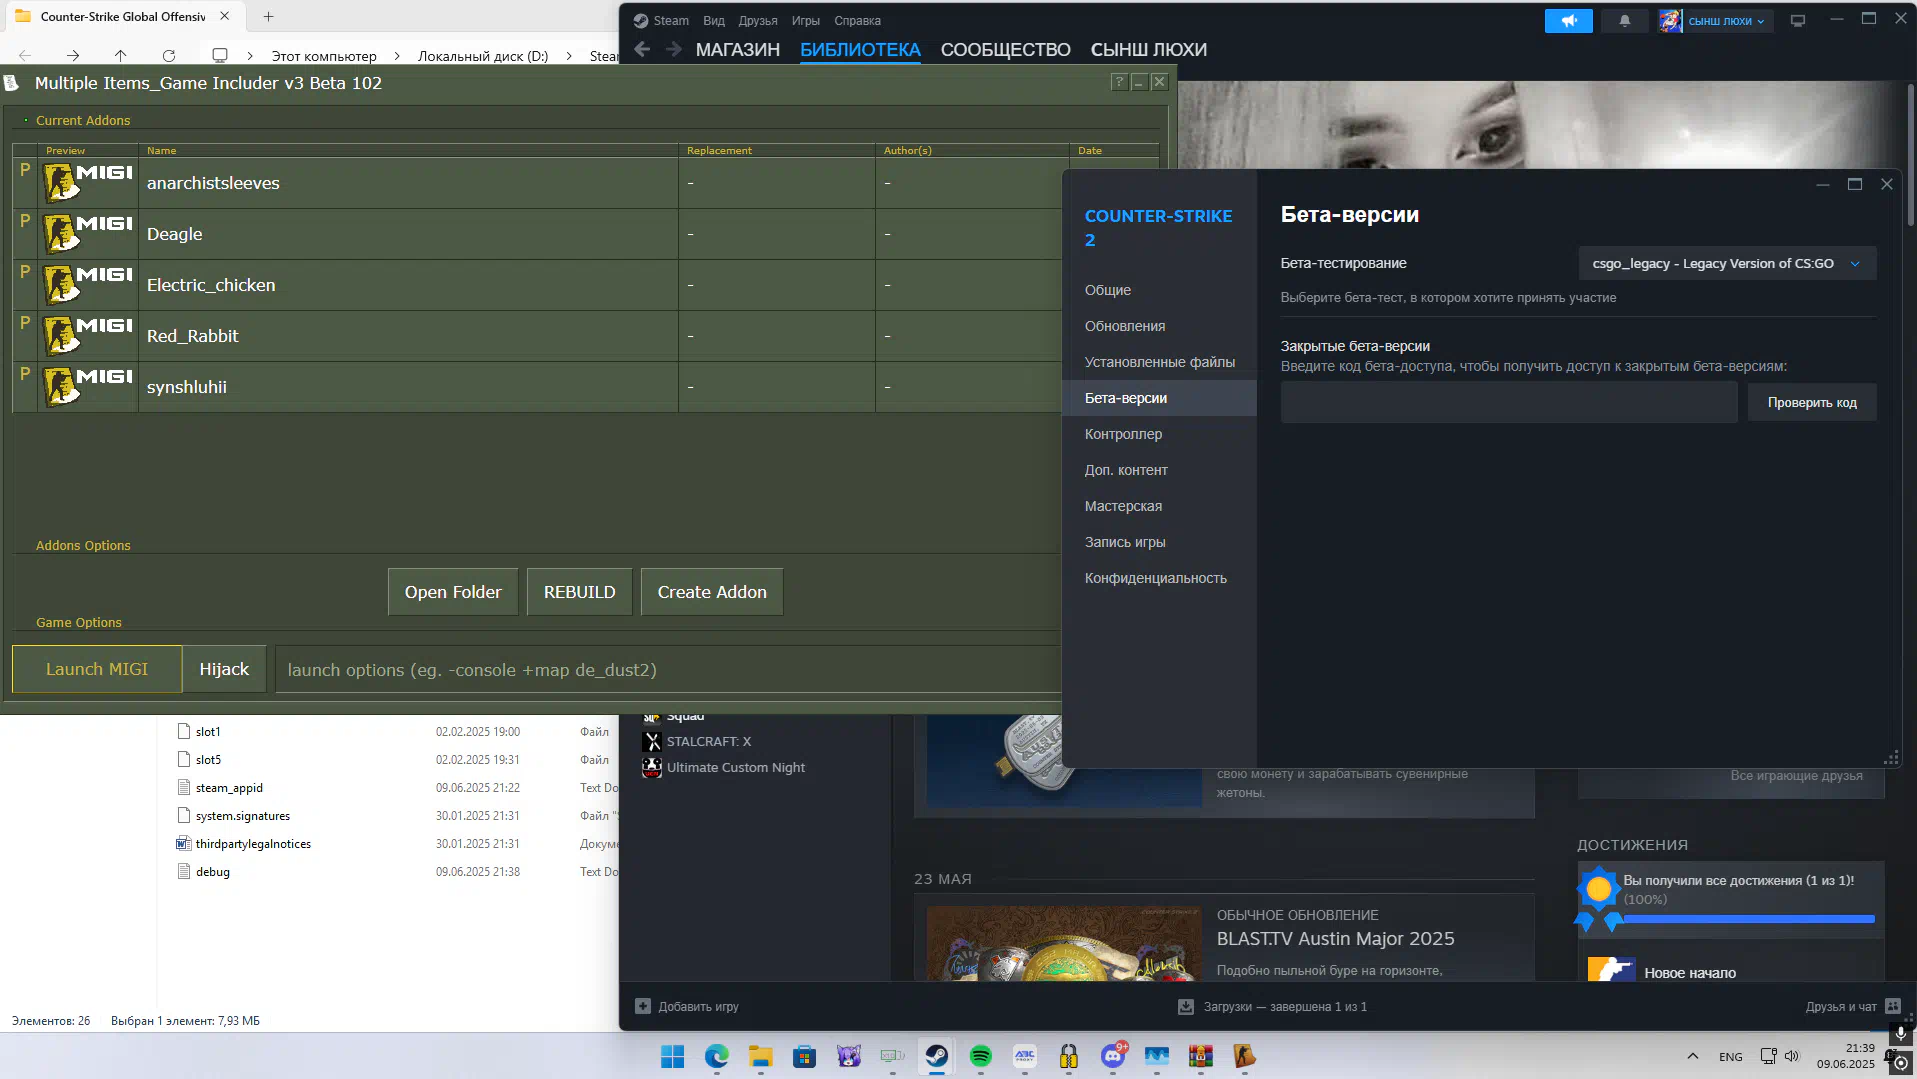
Task: Click the MIGI preview icon for synshluhii
Action: [x=88, y=387]
